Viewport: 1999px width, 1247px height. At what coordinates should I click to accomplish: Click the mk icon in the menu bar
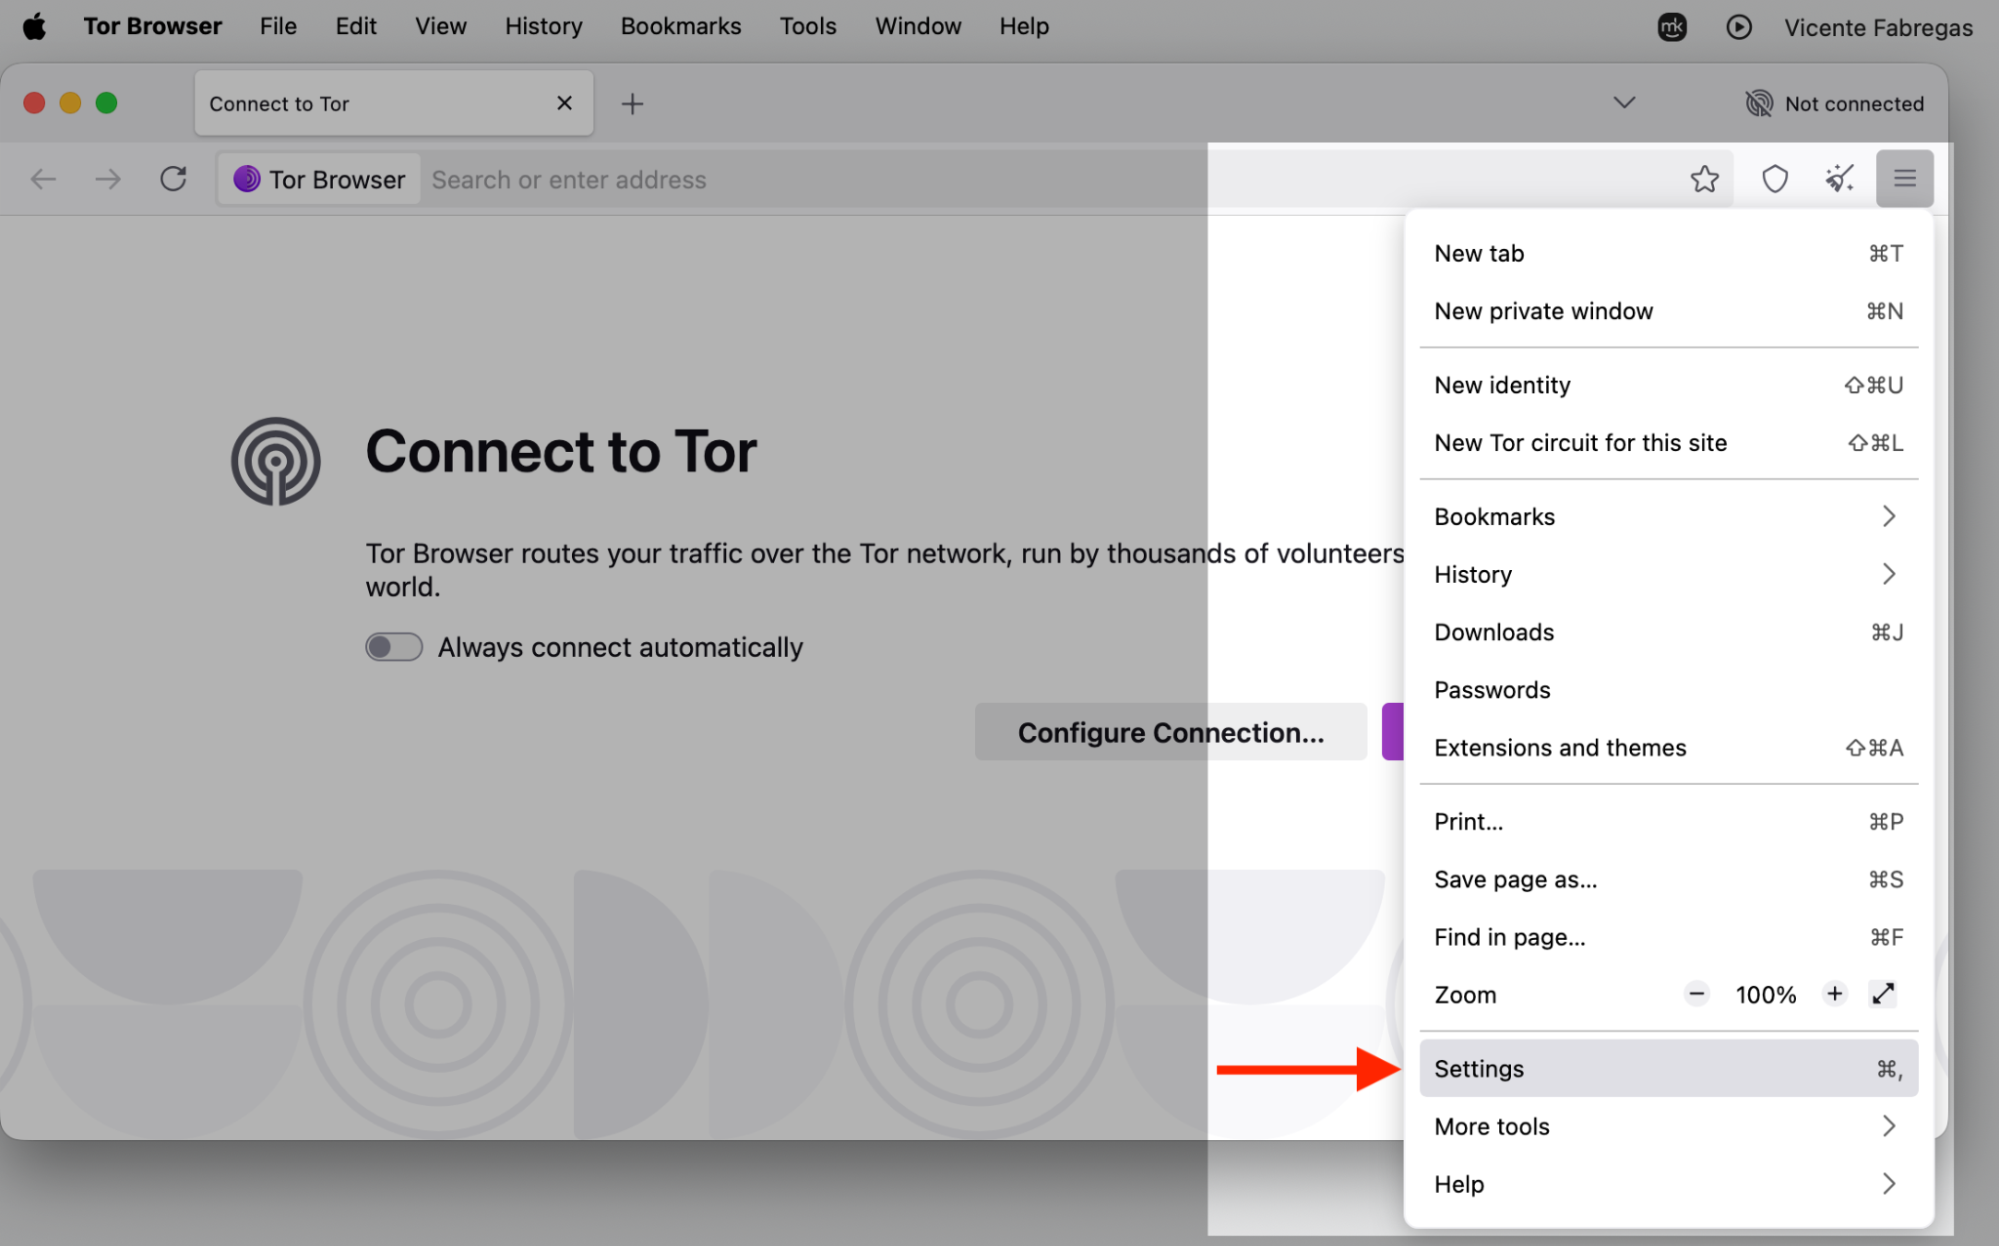[1671, 27]
